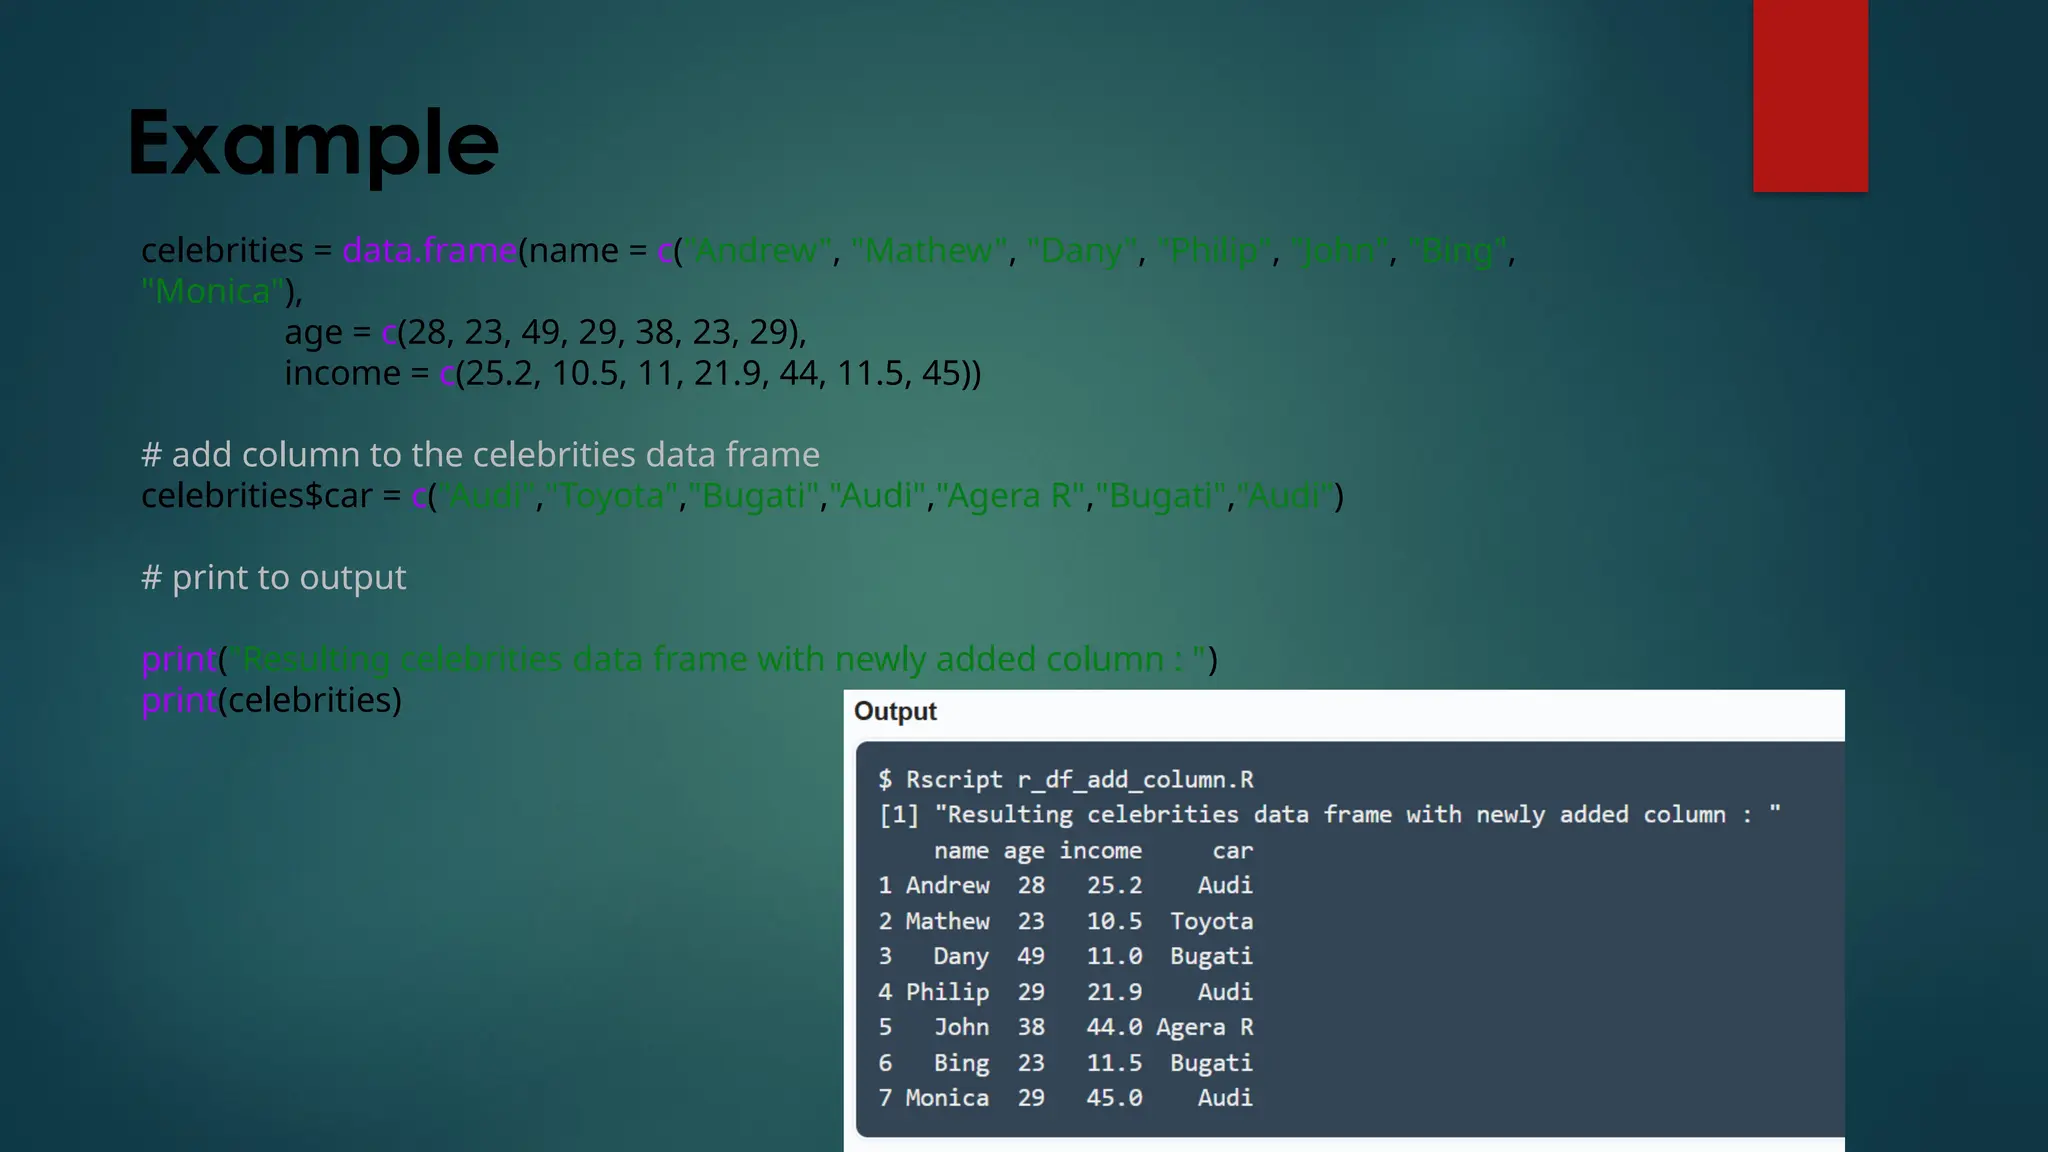
Task: Click the 'Monica' row in output table
Action: tap(947, 1098)
